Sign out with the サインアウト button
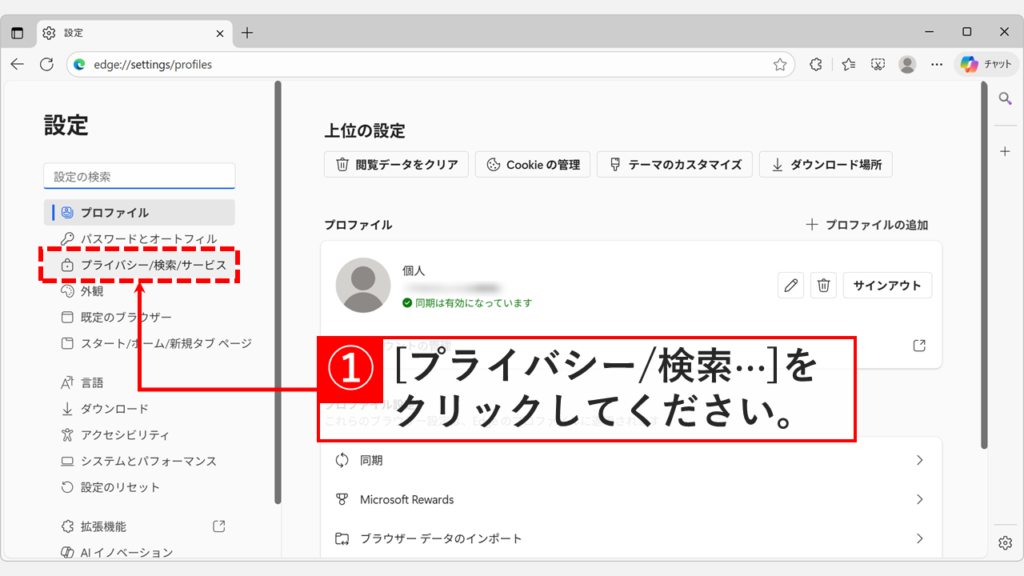 pyautogui.click(x=887, y=285)
